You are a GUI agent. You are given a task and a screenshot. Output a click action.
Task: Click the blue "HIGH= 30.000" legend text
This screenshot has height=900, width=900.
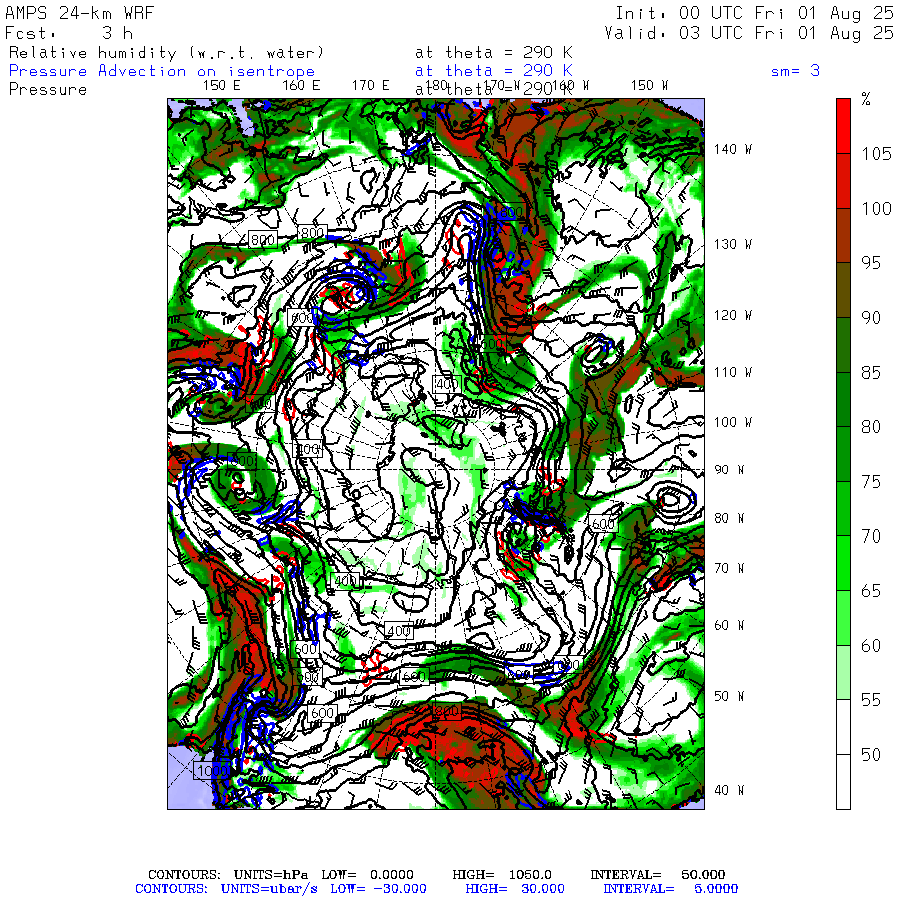515,889
